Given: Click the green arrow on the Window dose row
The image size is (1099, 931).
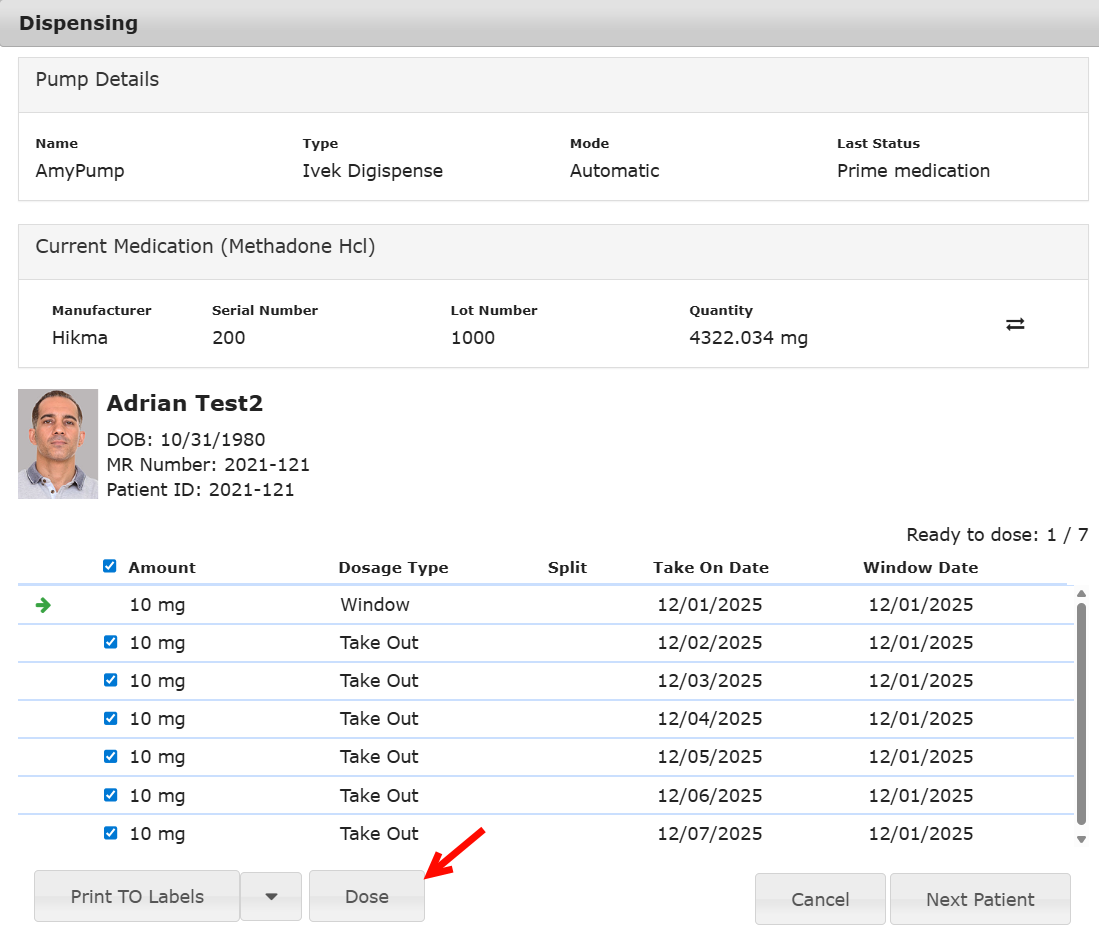Looking at the screenshot, I should coord(43,605).
